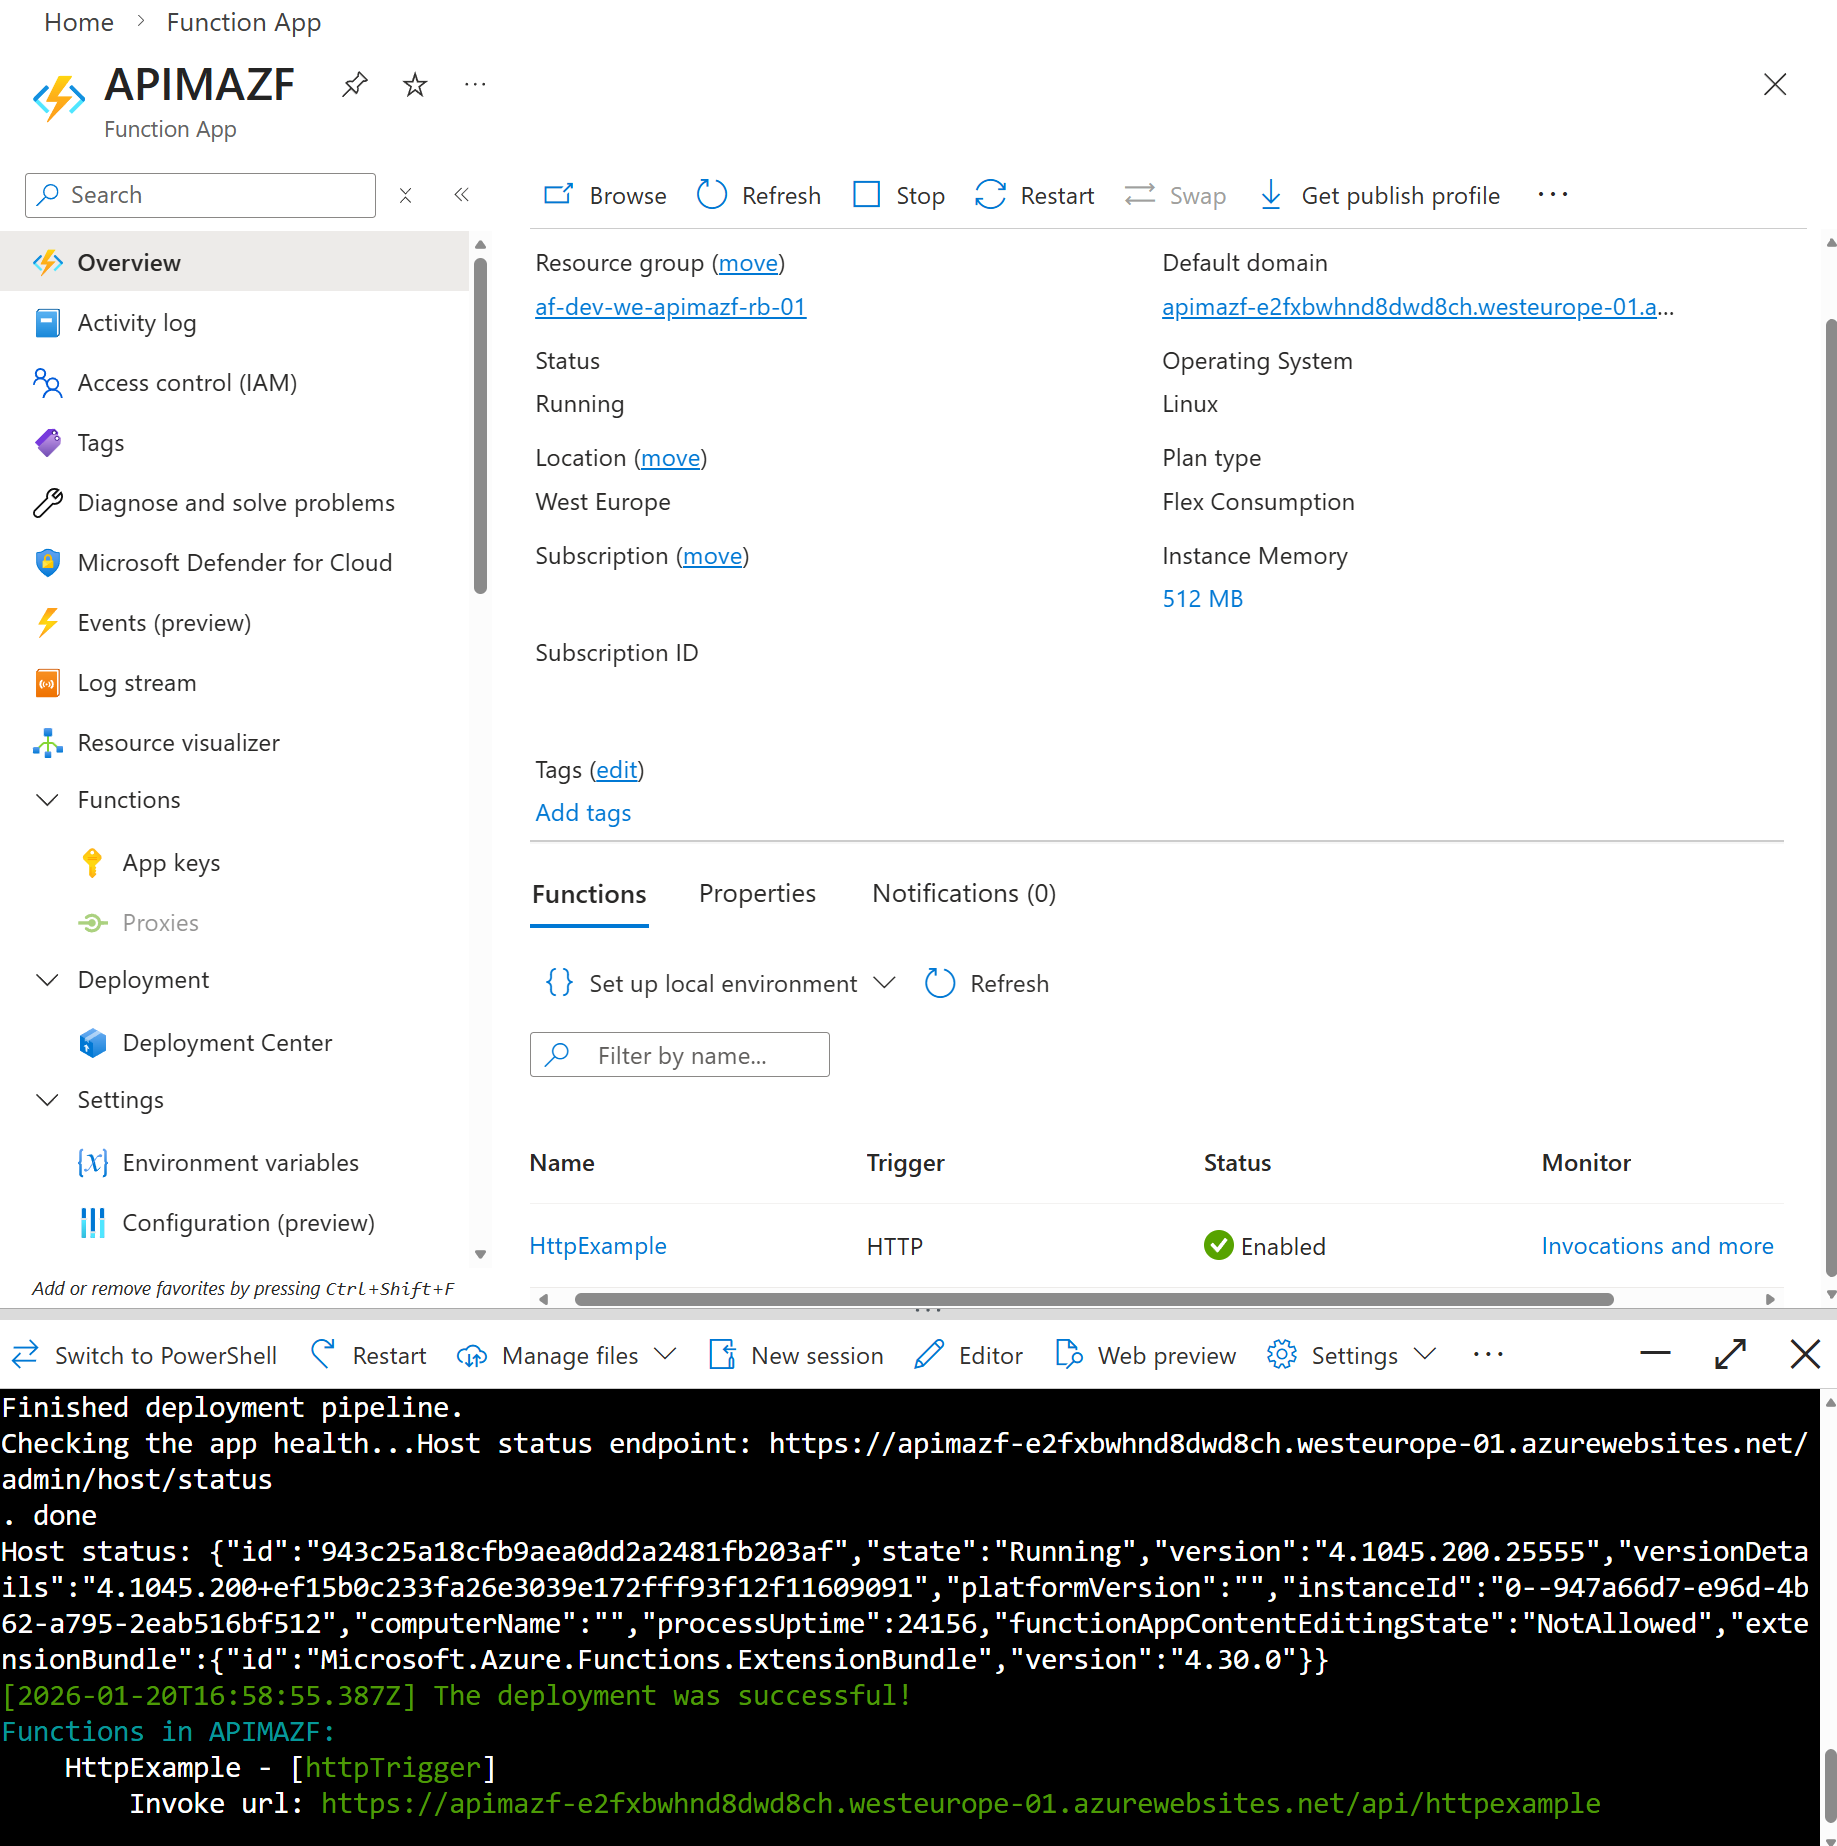Collapse the Deployment section in sidebar

47,980
